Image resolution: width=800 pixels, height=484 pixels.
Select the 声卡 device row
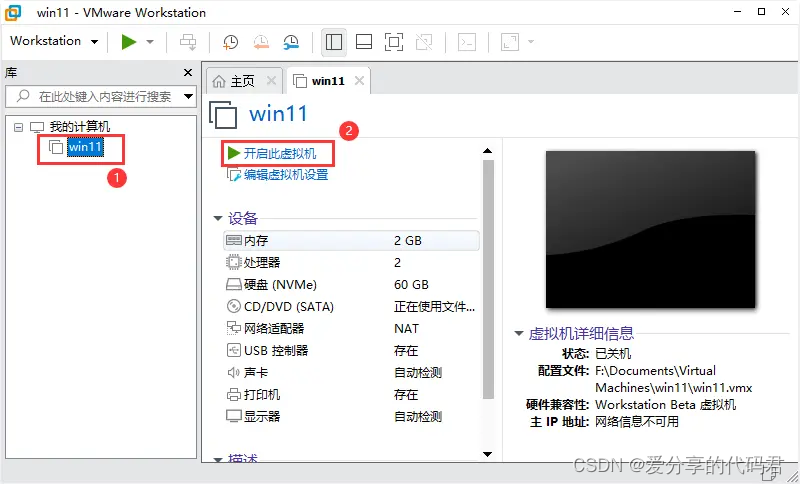(x=351, y=372)
